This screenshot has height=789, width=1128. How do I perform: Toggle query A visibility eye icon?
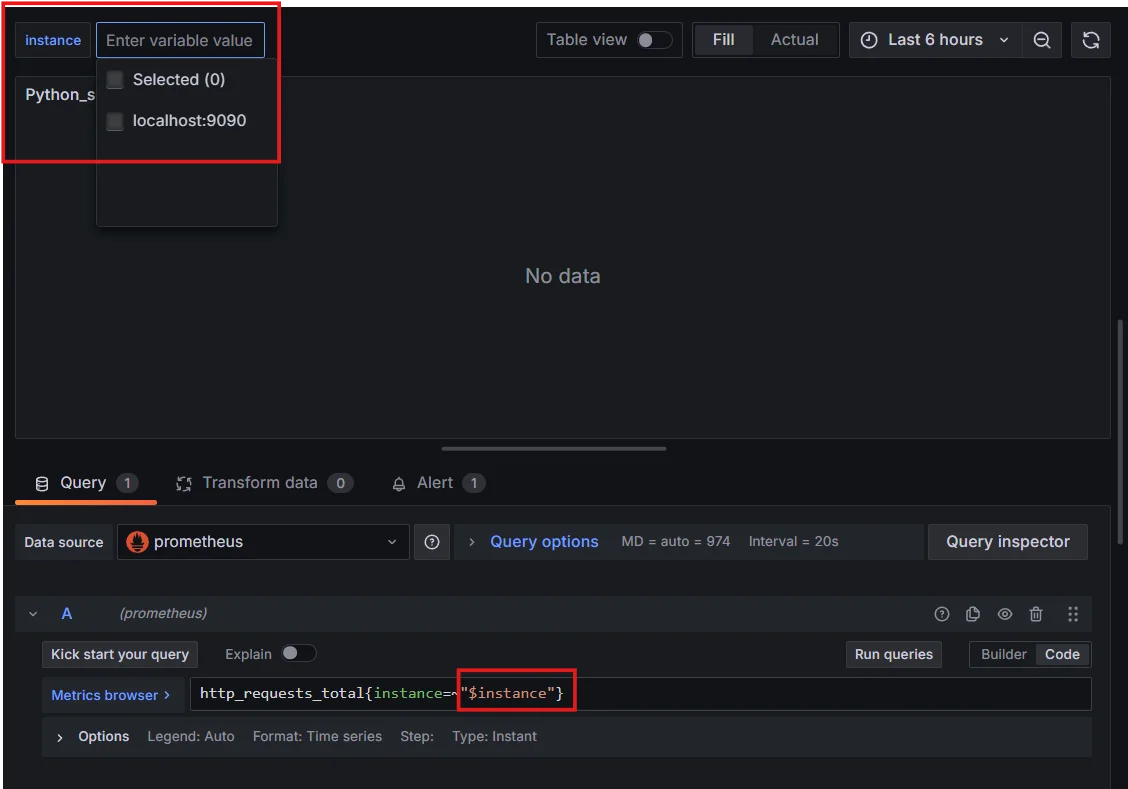[x=1004, y=614]
